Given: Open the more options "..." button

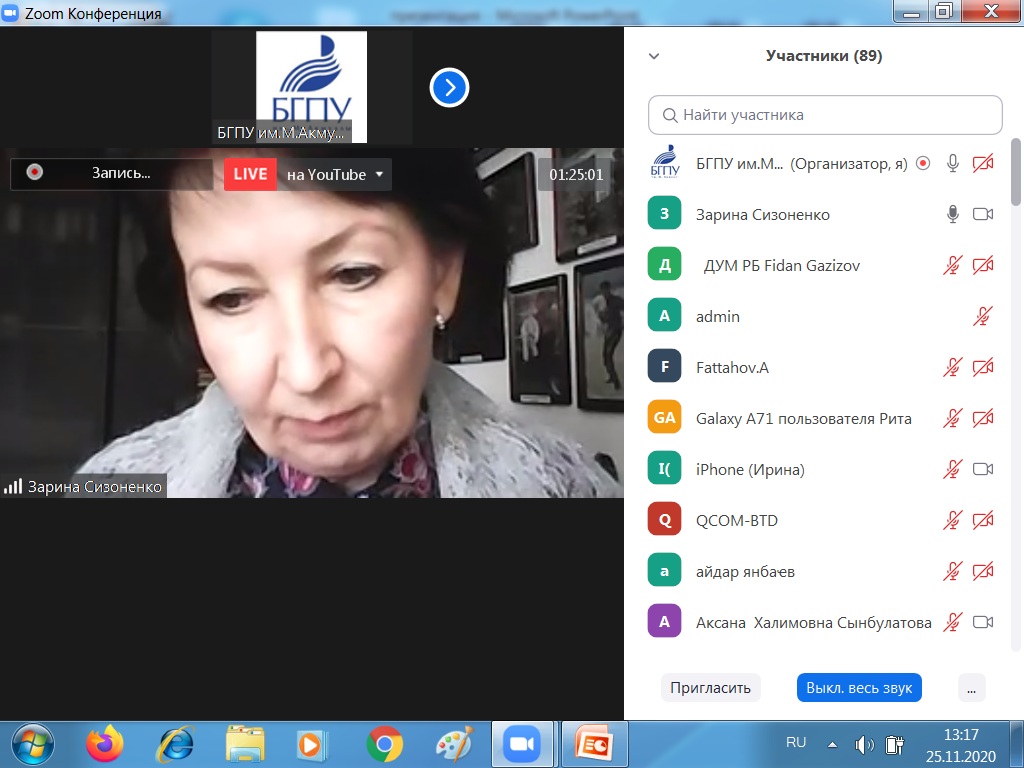Looking at the screenshot, I should [971, 688].
